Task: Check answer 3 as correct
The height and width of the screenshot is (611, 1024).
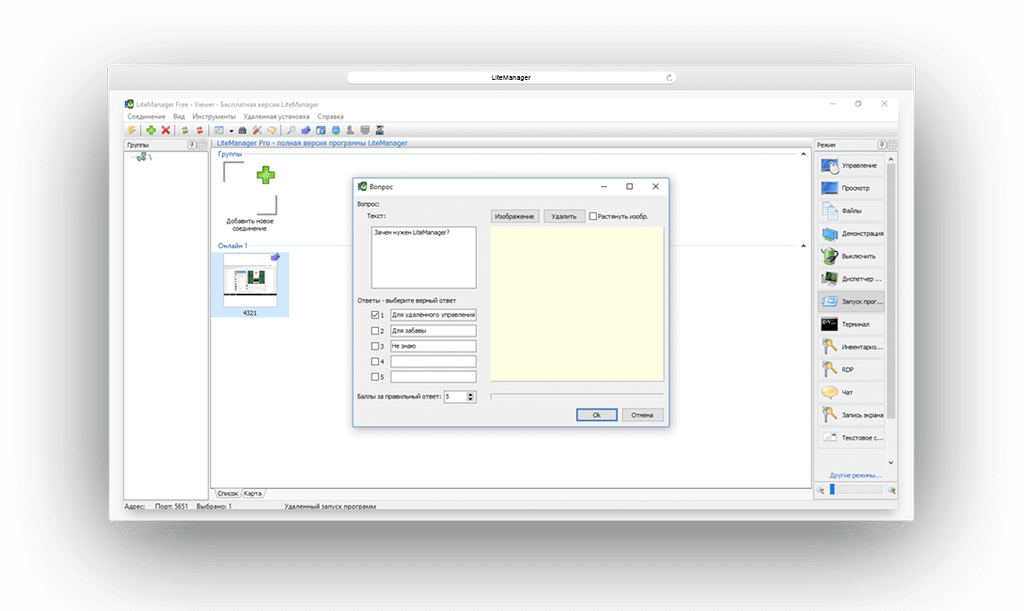Action: coord(375,346)
